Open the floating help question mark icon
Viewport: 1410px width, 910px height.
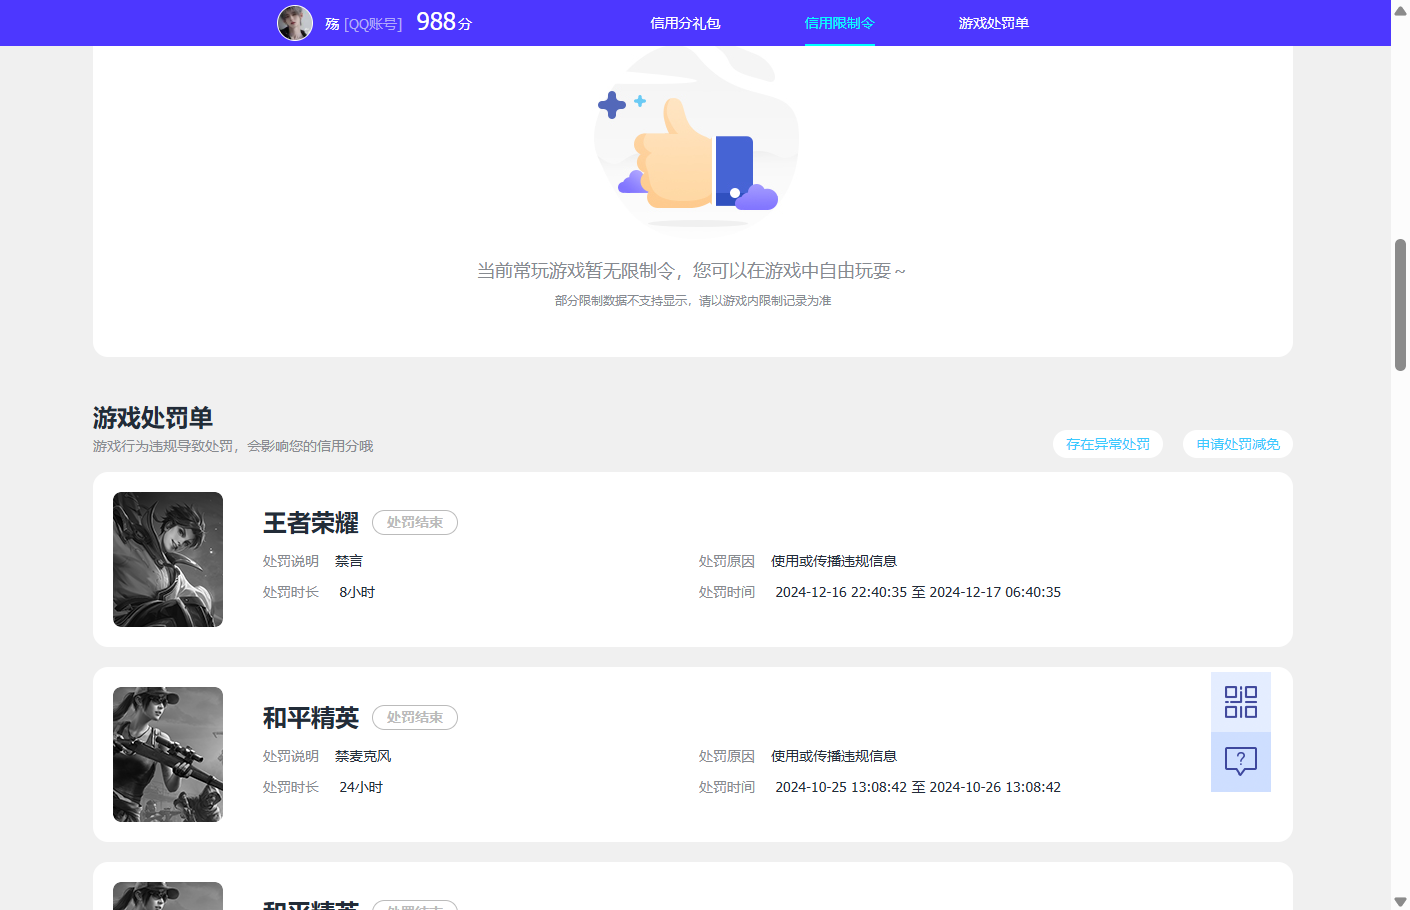tap(1240, 762)
